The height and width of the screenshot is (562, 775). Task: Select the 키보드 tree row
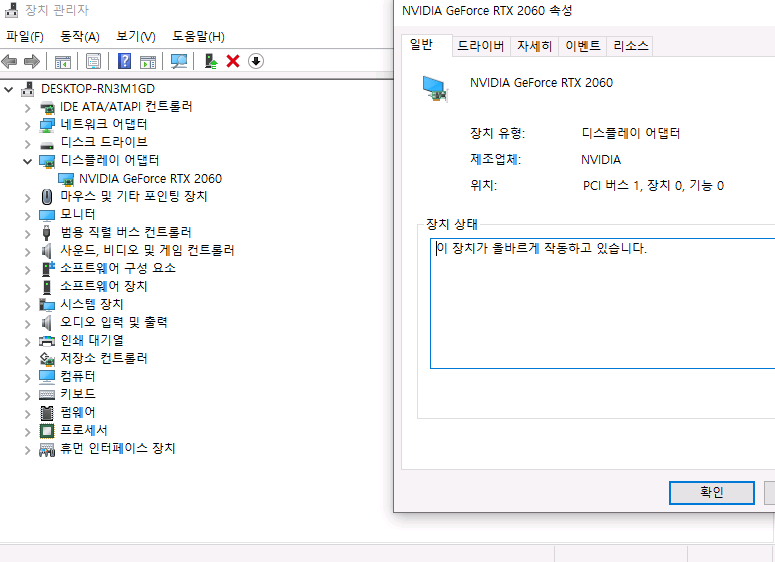78,394
